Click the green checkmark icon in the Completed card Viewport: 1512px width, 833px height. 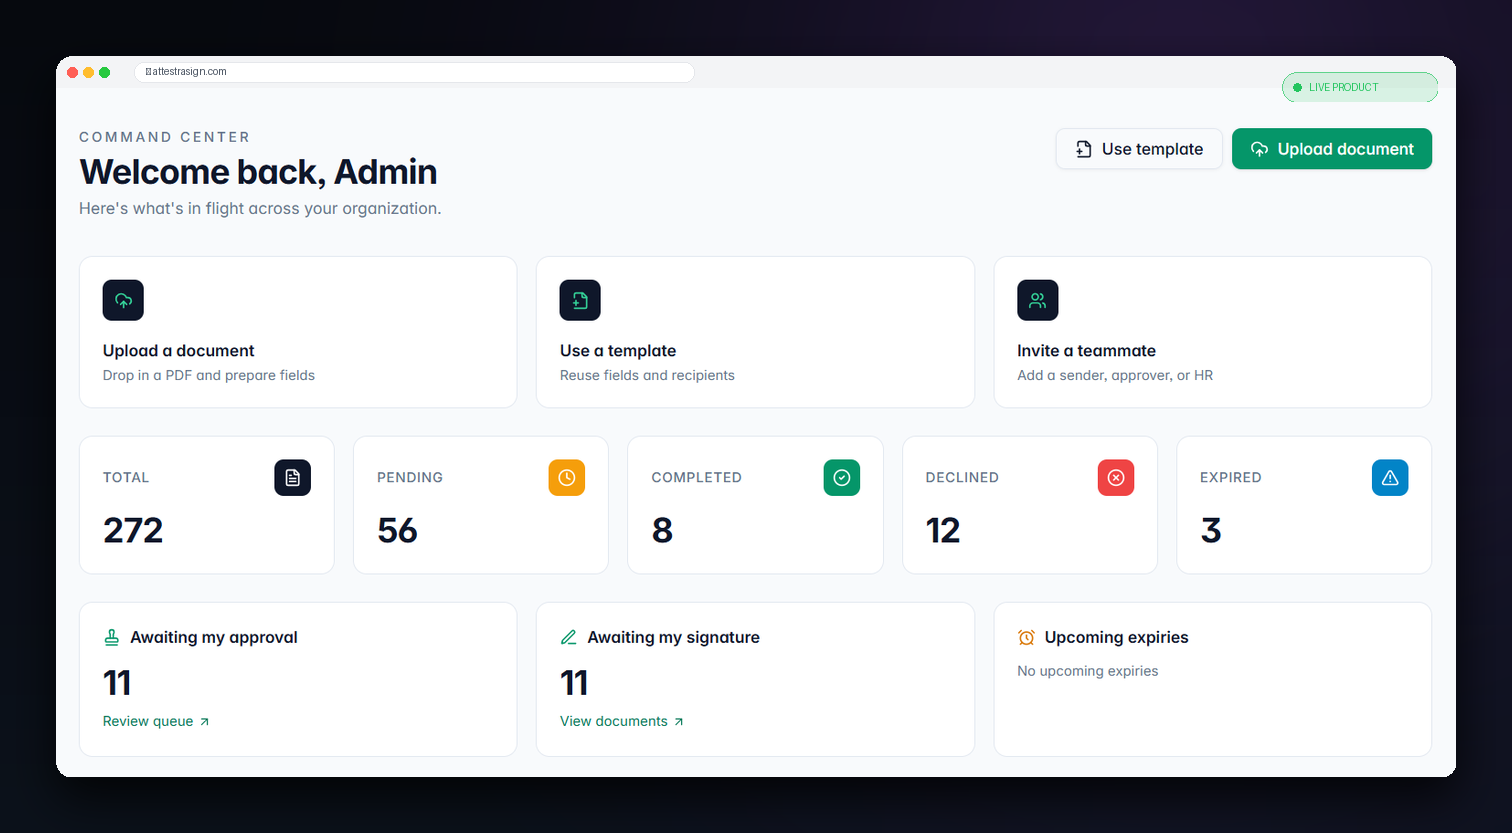(x=841, y=478)
